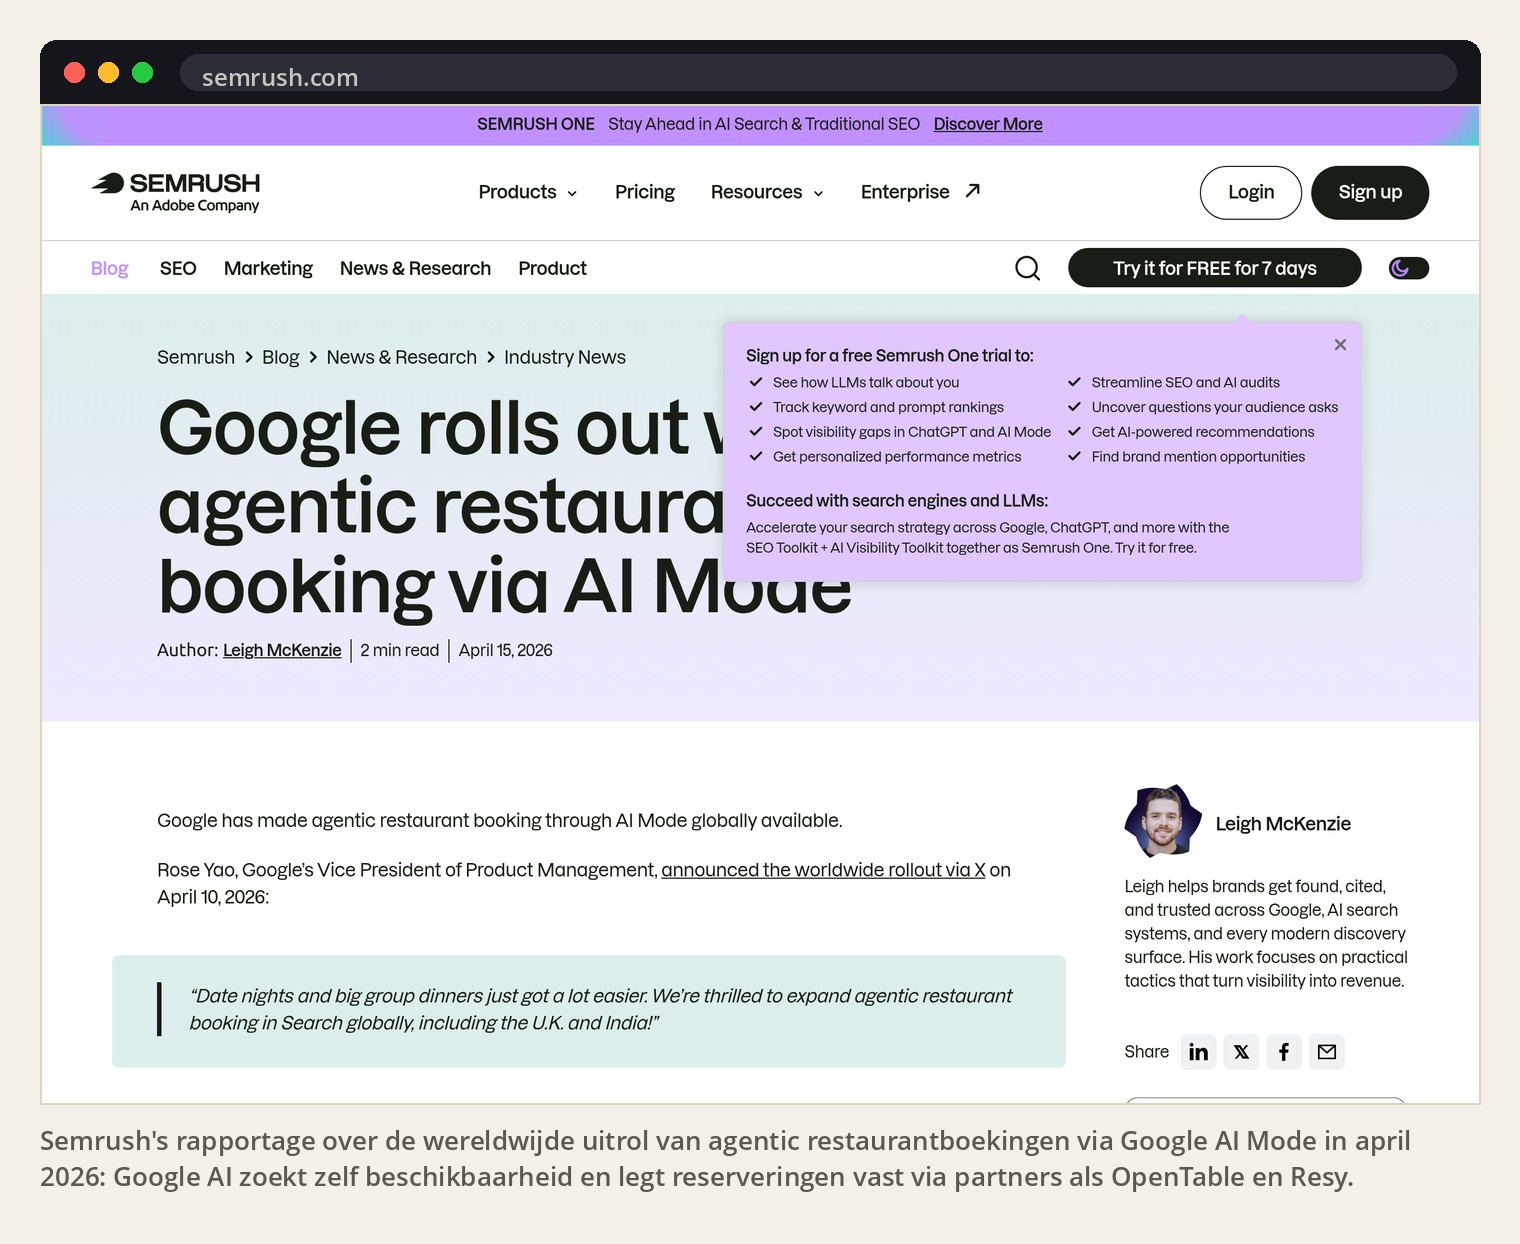Toggle the dark mode moon switch

pyautogui.click(x=1408, y=268)
